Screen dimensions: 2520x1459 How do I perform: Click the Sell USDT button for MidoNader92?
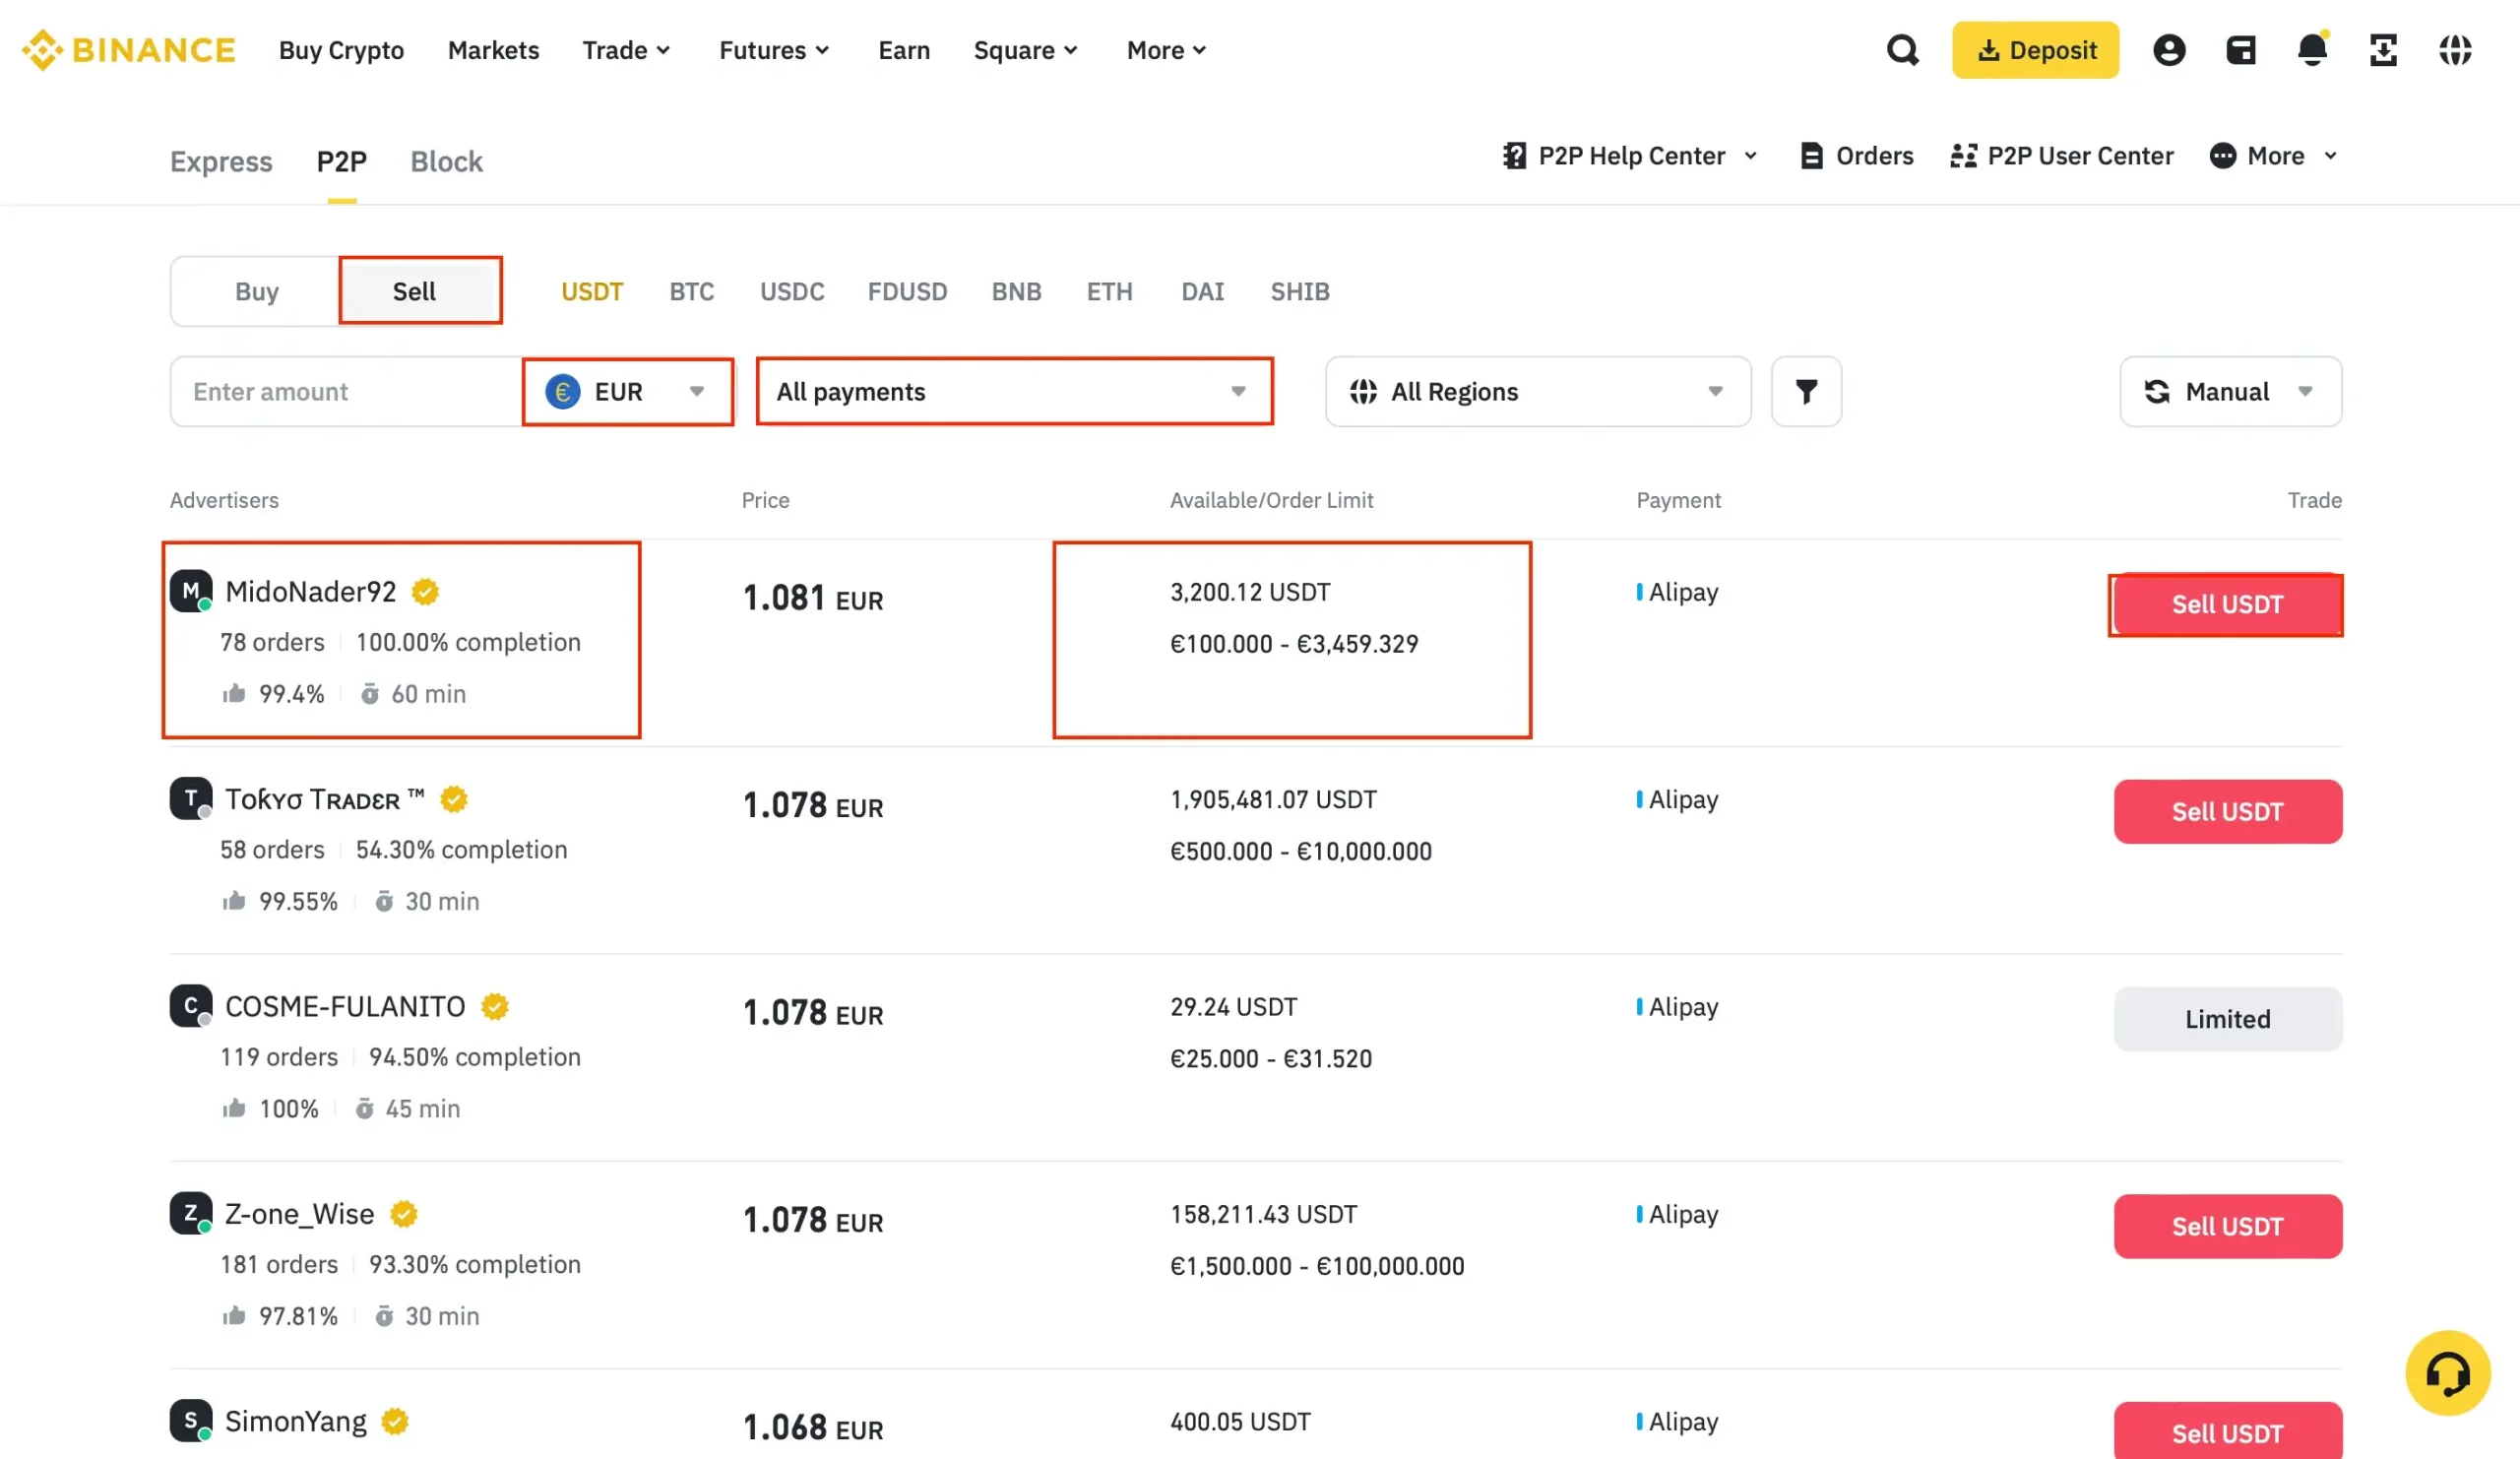2229,604
